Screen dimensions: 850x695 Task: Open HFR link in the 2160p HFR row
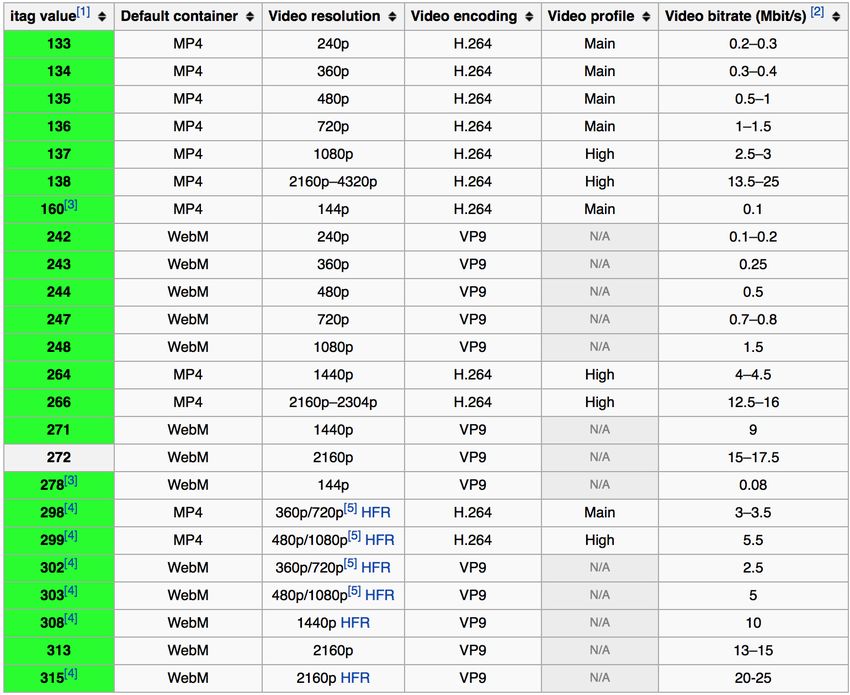(x=355, y=678)
